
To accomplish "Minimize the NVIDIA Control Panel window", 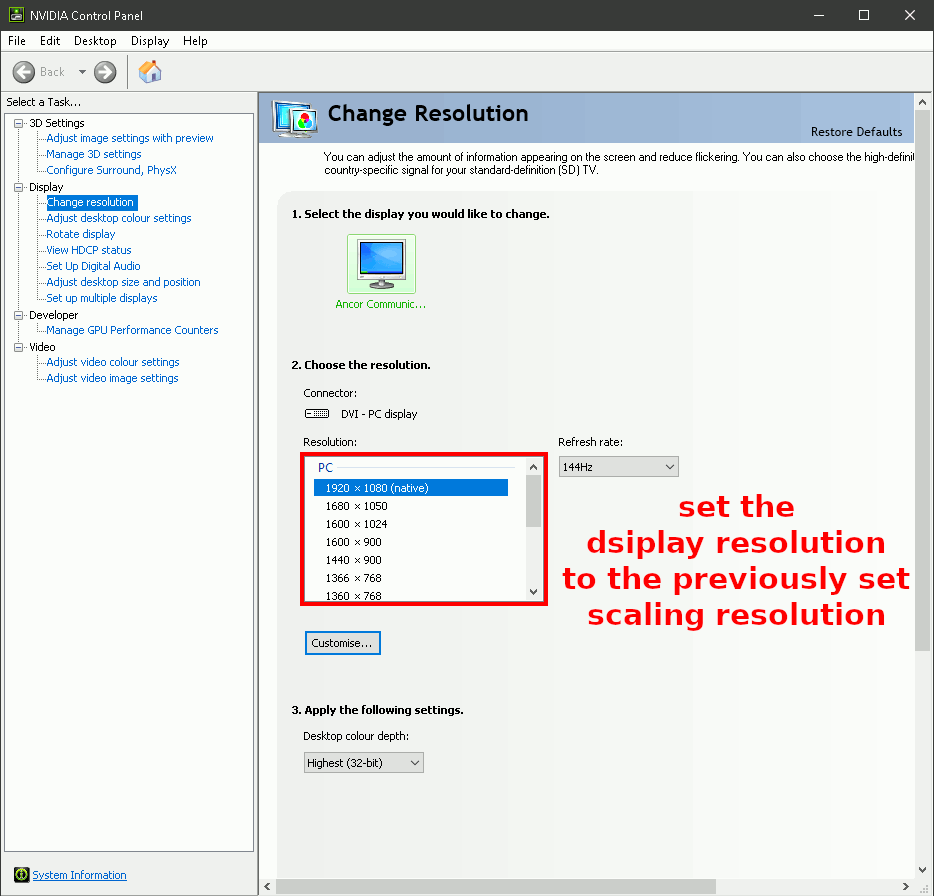I will tap(819, 15).
